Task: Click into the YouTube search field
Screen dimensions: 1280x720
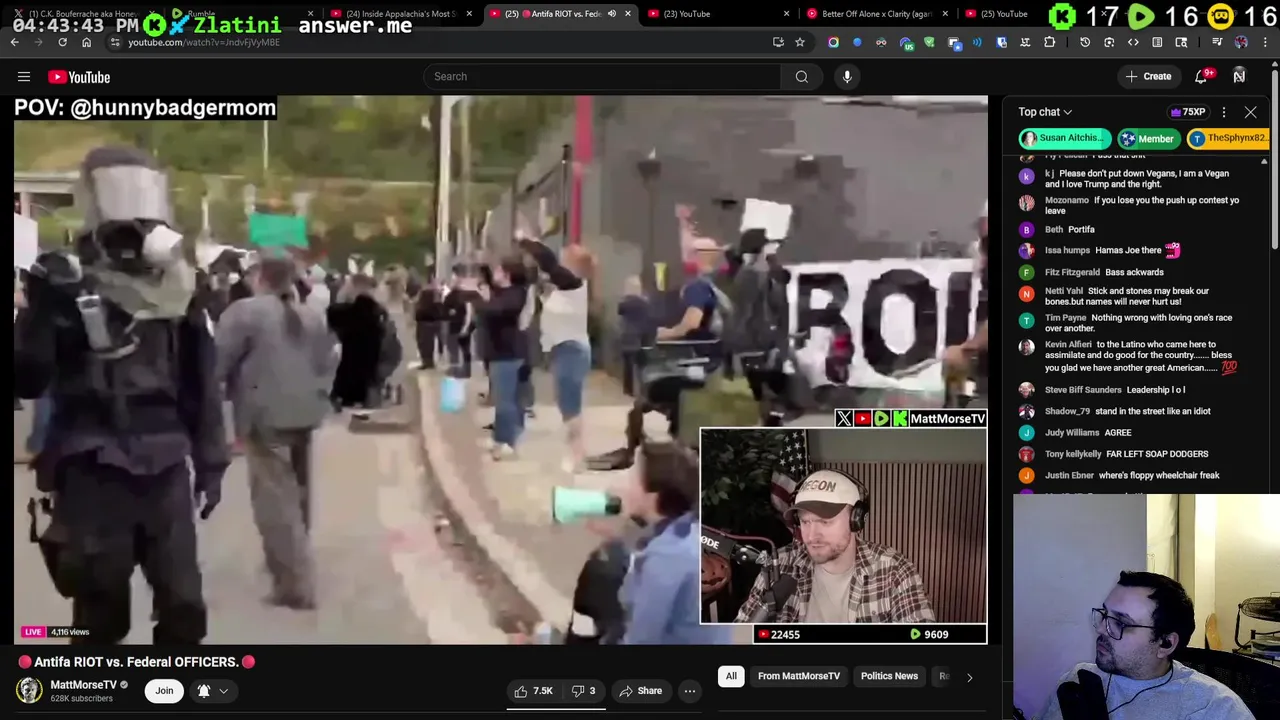Action: 603,77
